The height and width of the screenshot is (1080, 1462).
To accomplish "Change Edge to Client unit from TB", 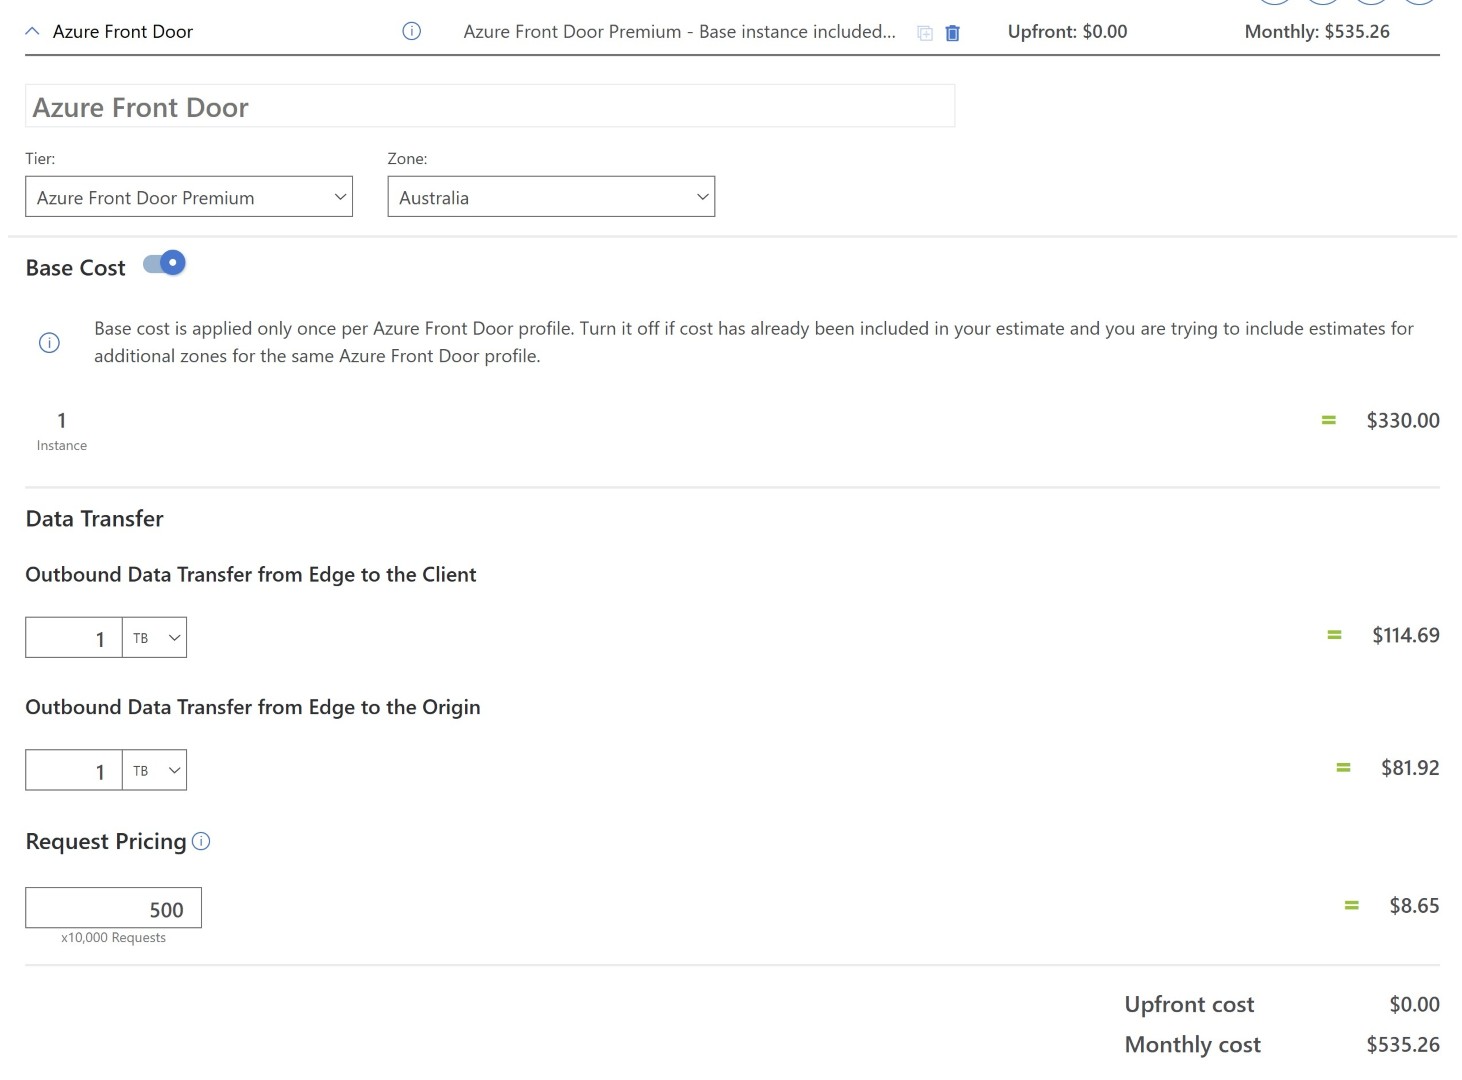I will coord(155,638).
